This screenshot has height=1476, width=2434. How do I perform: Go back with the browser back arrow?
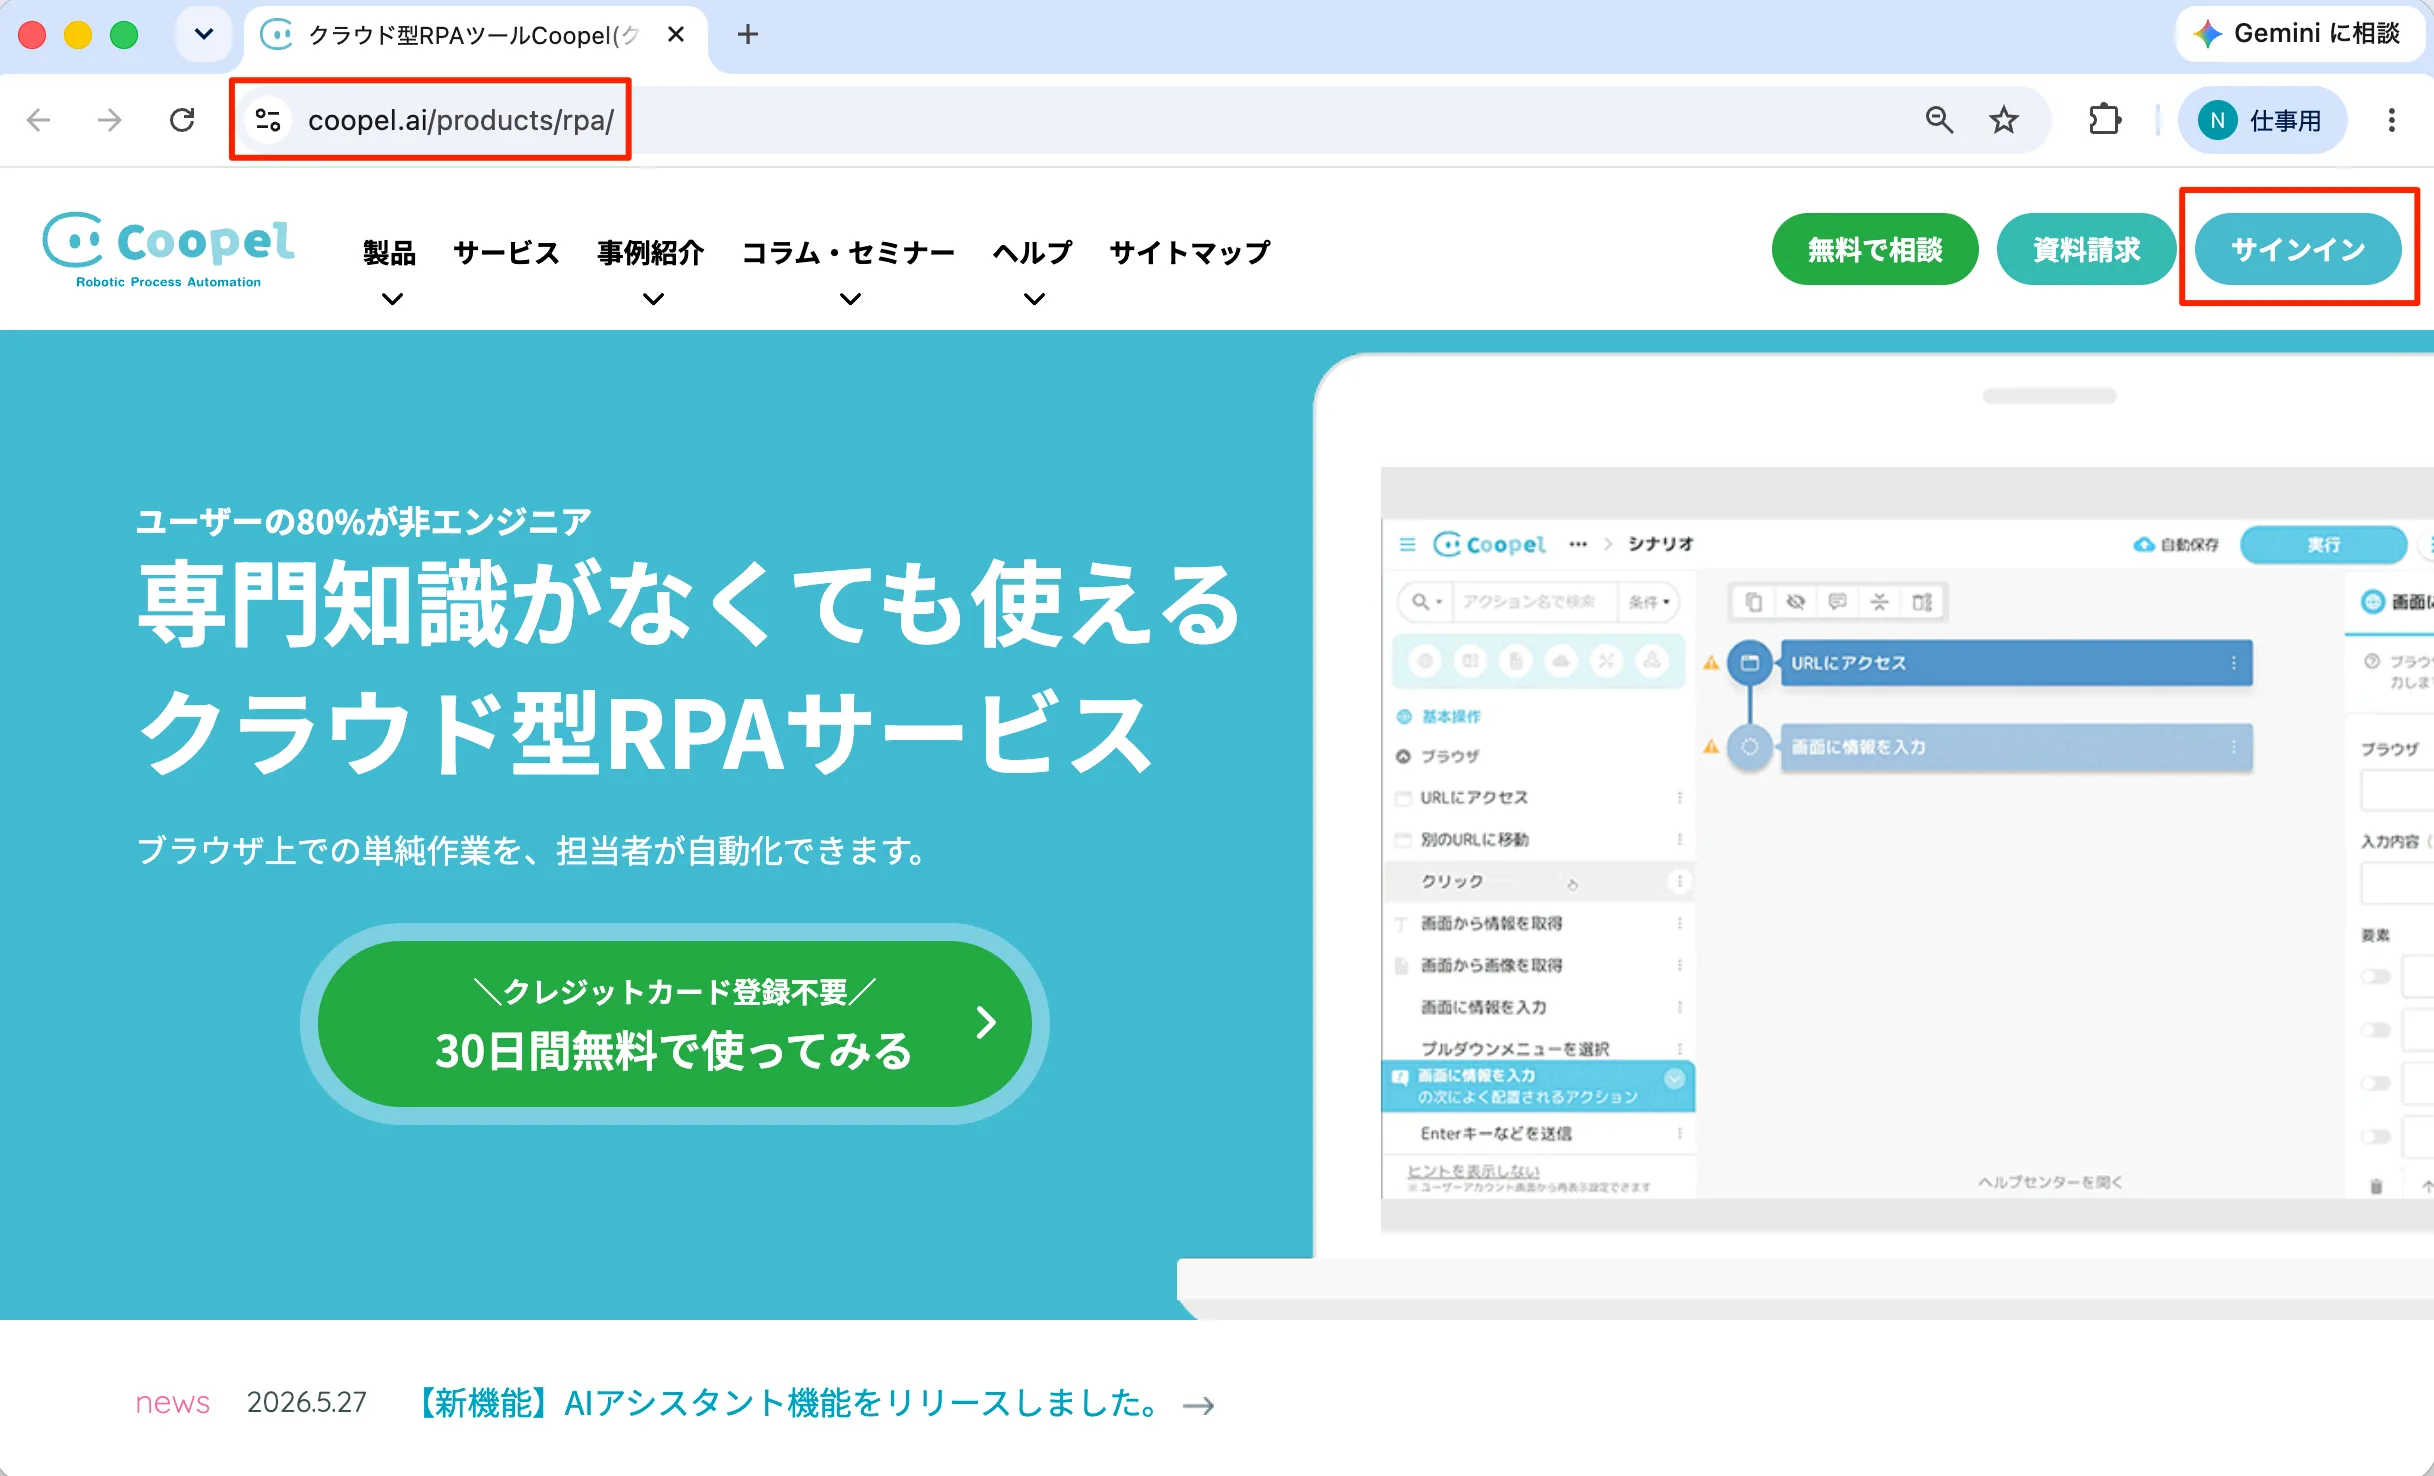(38, 120)
